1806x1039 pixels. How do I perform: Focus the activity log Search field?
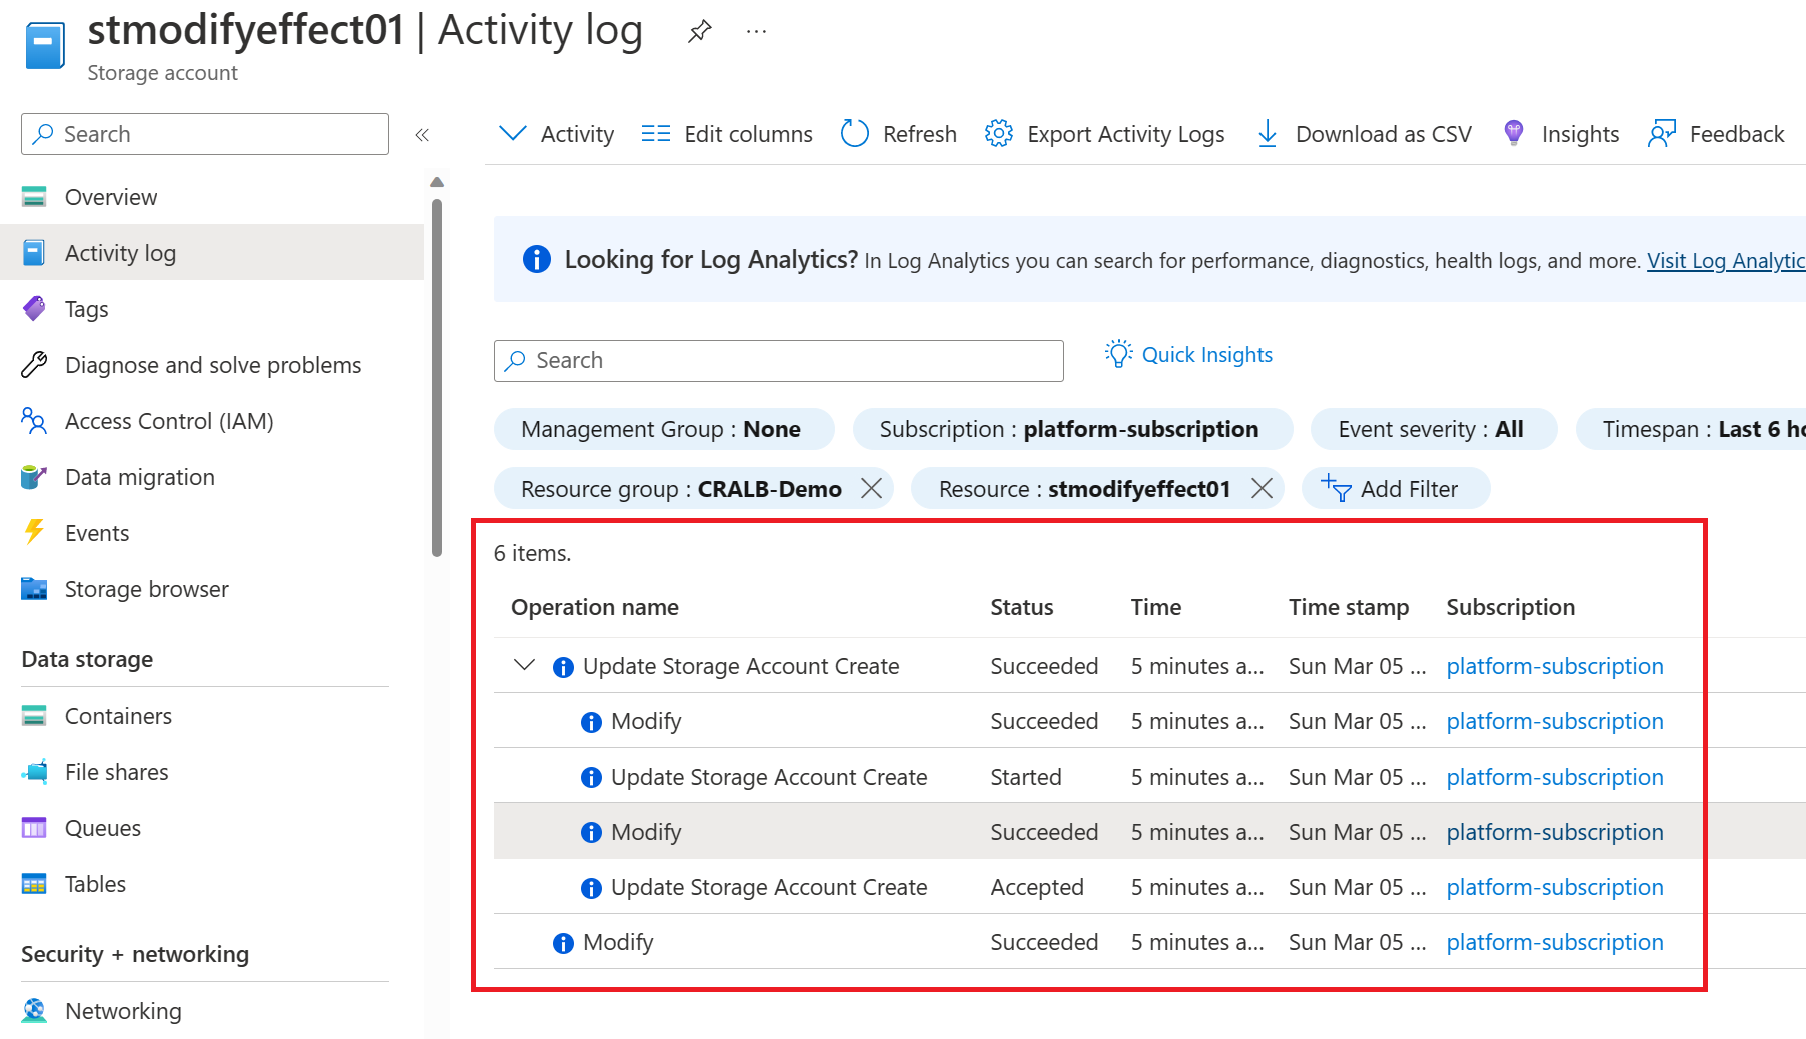point(778,361)
